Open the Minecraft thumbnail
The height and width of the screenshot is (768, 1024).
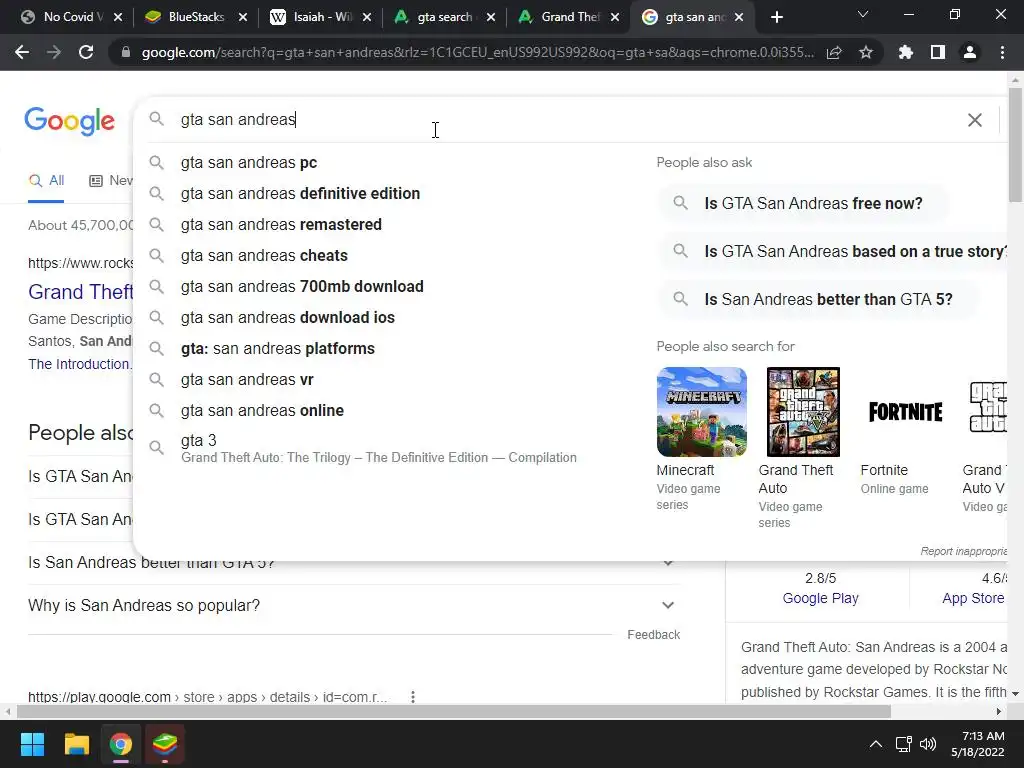tap(701, 412)
